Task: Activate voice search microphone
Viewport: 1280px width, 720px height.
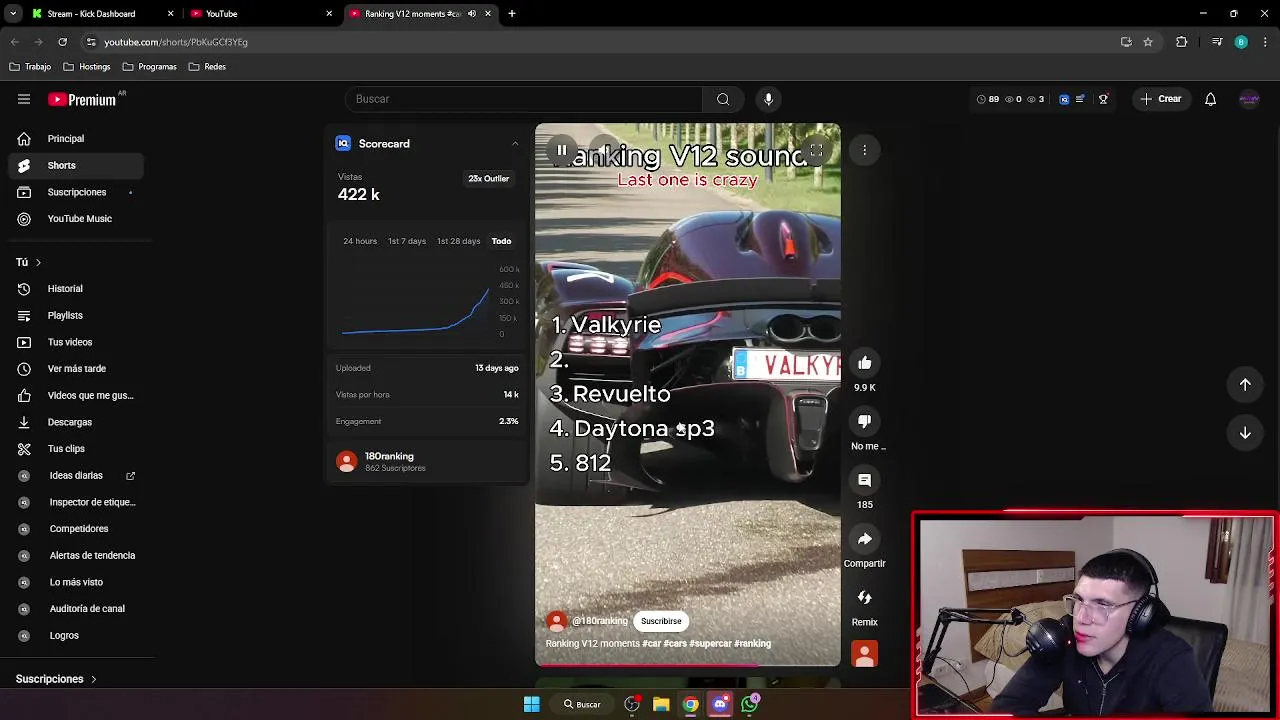Action: [x=768, y=99]
